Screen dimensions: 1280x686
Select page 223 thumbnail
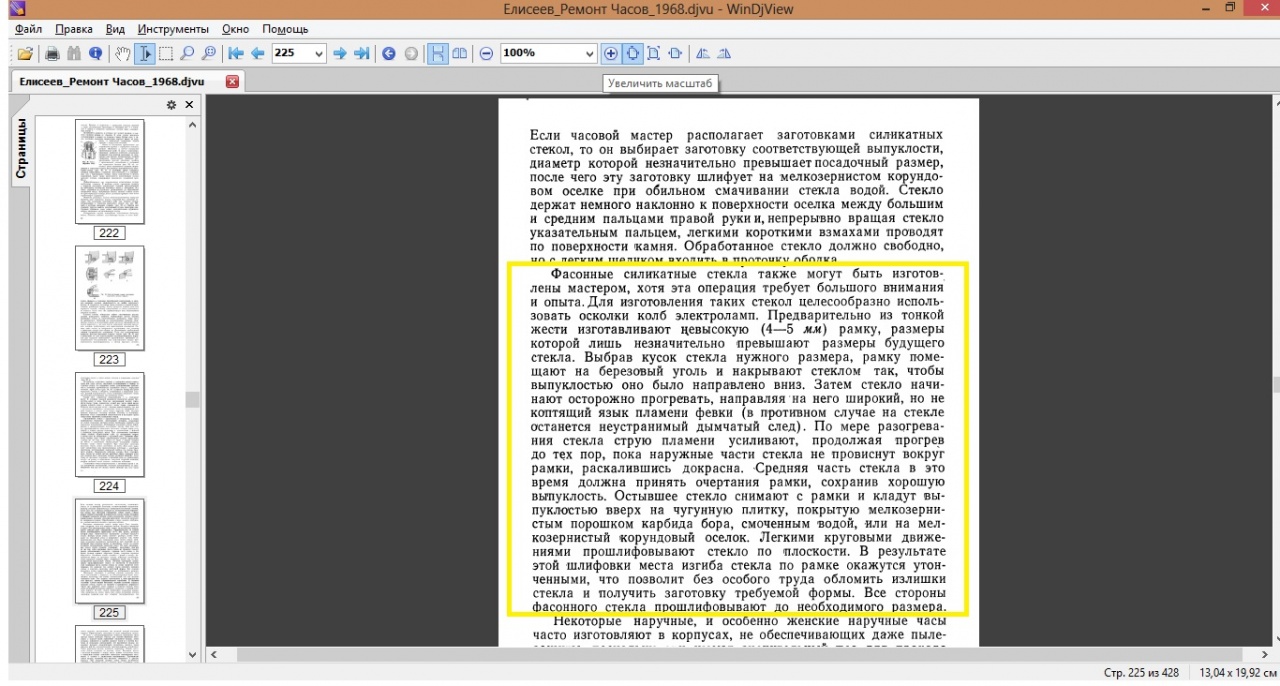(x=109, y=298)
